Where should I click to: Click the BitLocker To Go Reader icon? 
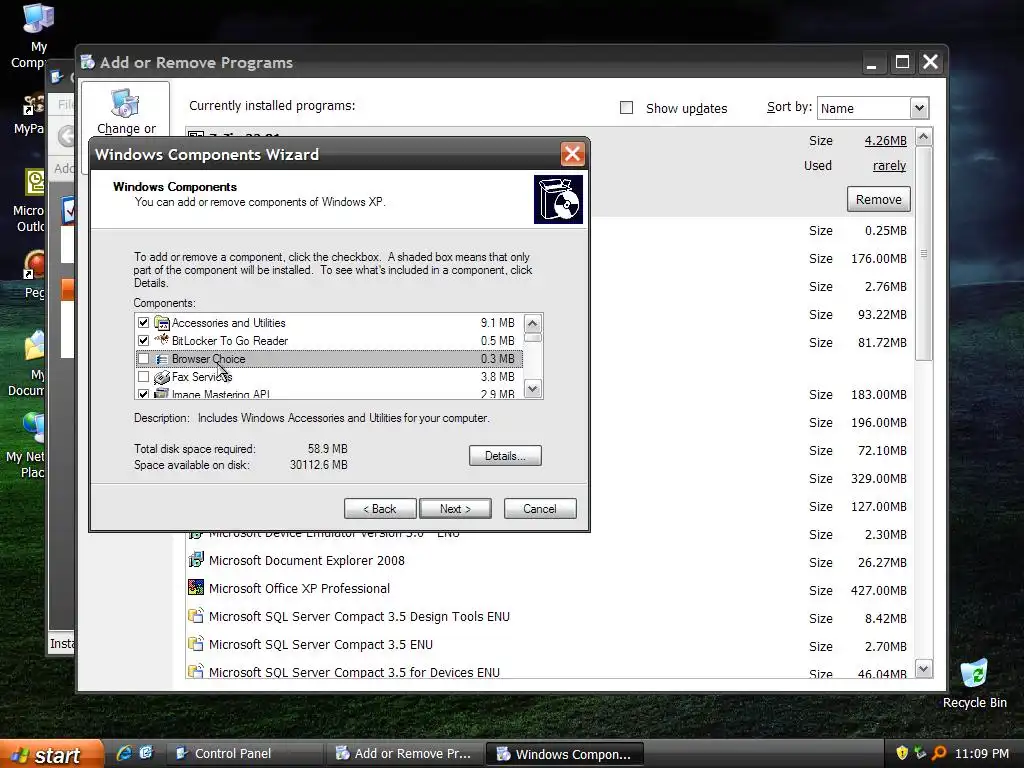(x=161, y=340)
